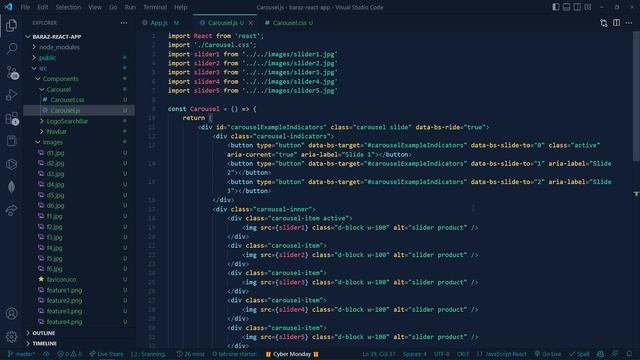The image size is (640, 360).
Task: Click the Spell checker status item
Action: (580, 354)
